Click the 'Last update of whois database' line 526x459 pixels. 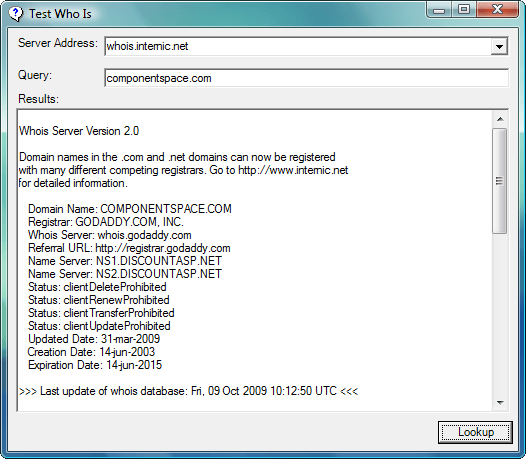pyautogui.click(x=189, y=391)
